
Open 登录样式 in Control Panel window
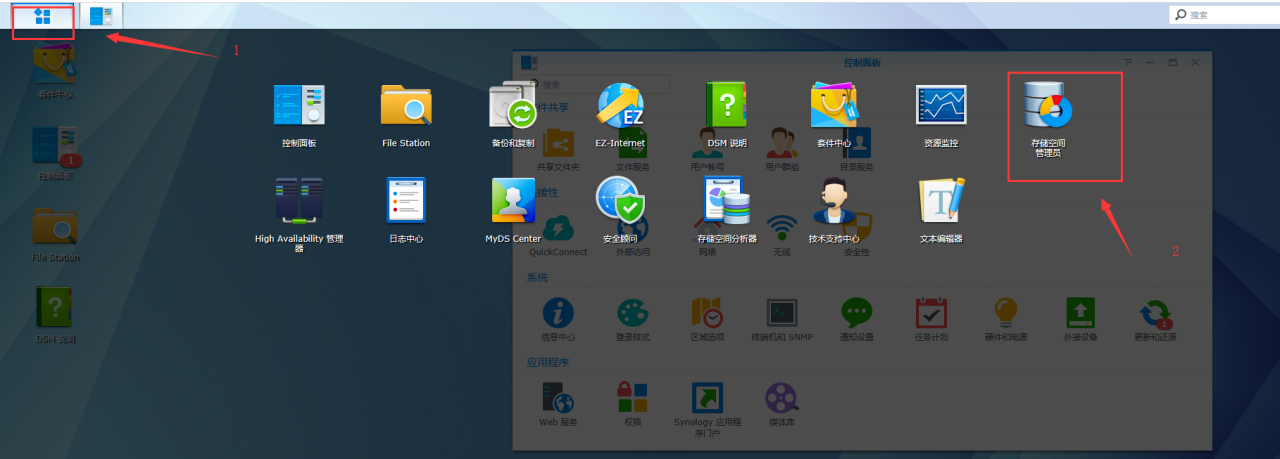tap(633, 320)
